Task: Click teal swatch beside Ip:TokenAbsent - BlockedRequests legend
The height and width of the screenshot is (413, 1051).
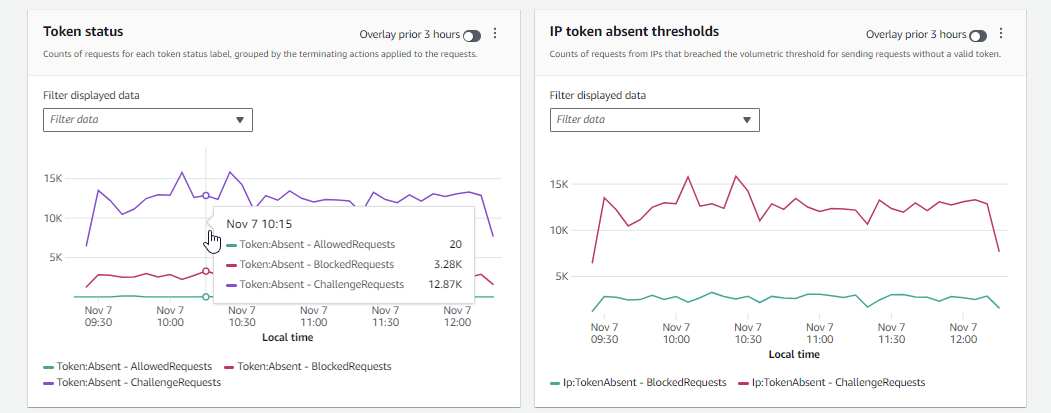Action: point(555,382)
